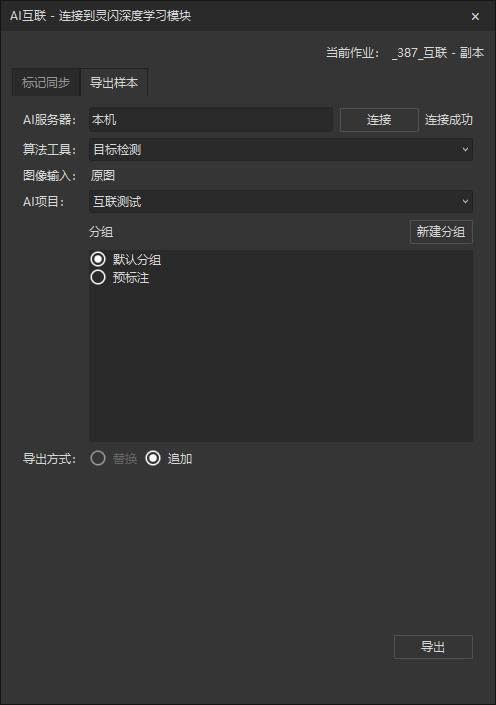
Task: Select the 导出样本 tab
Action: click(x=114, y=83)
